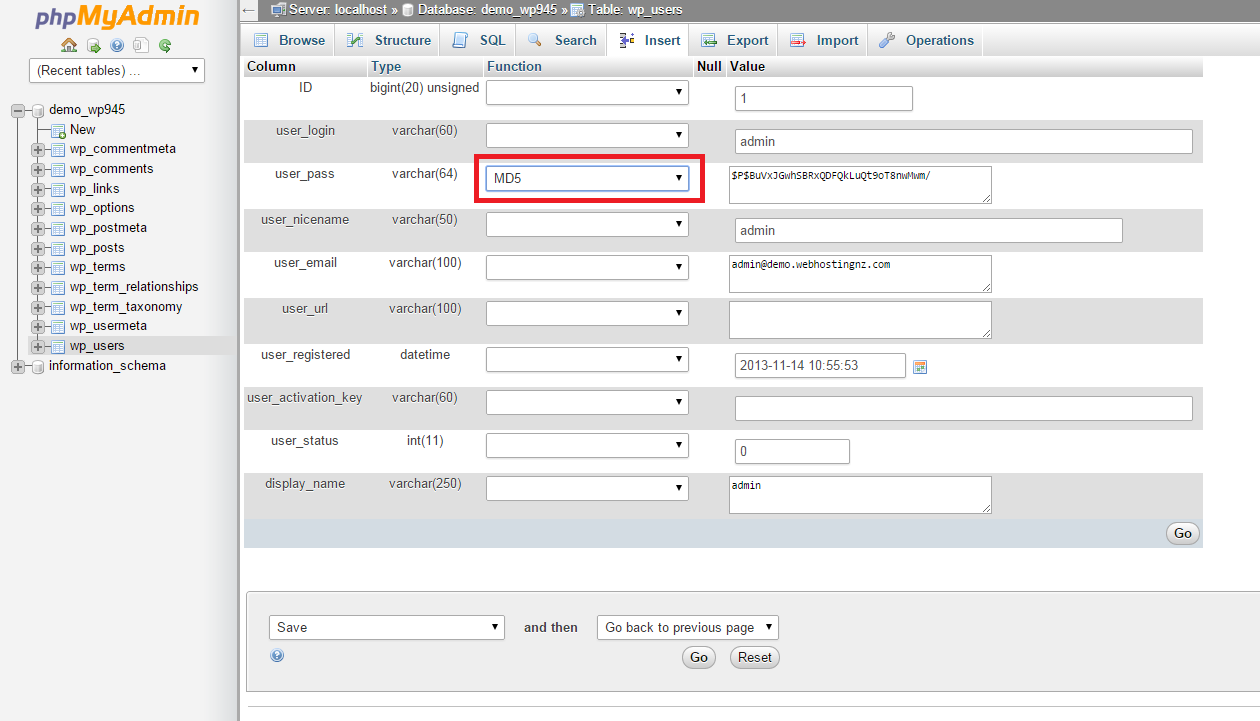Collapse the demo_wp945 database tree

[x=18, y=111]
